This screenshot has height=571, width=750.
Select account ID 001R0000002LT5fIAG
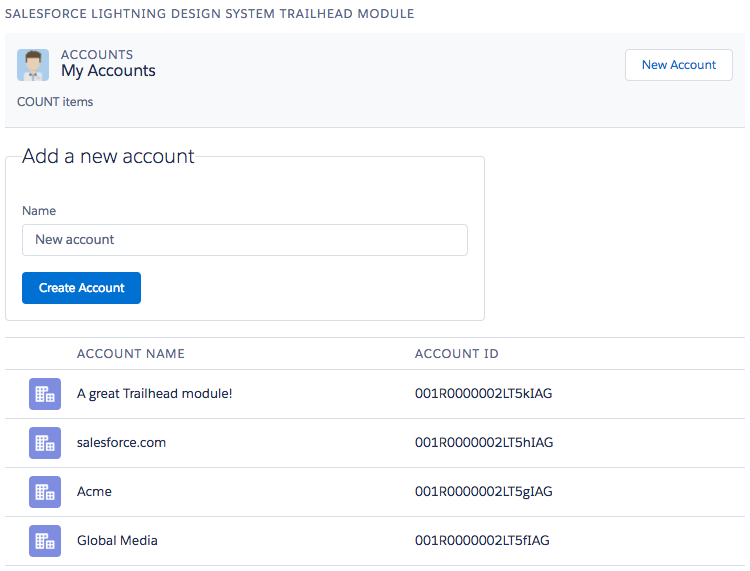point(482,540)
